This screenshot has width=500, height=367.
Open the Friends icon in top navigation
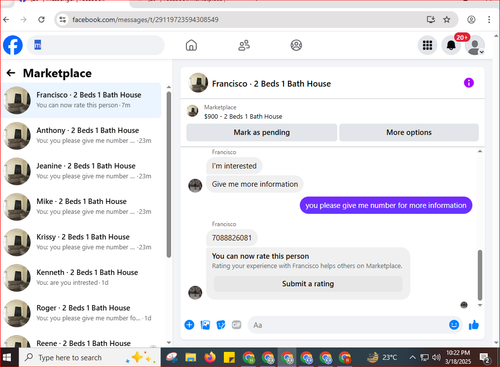[244, 45]
